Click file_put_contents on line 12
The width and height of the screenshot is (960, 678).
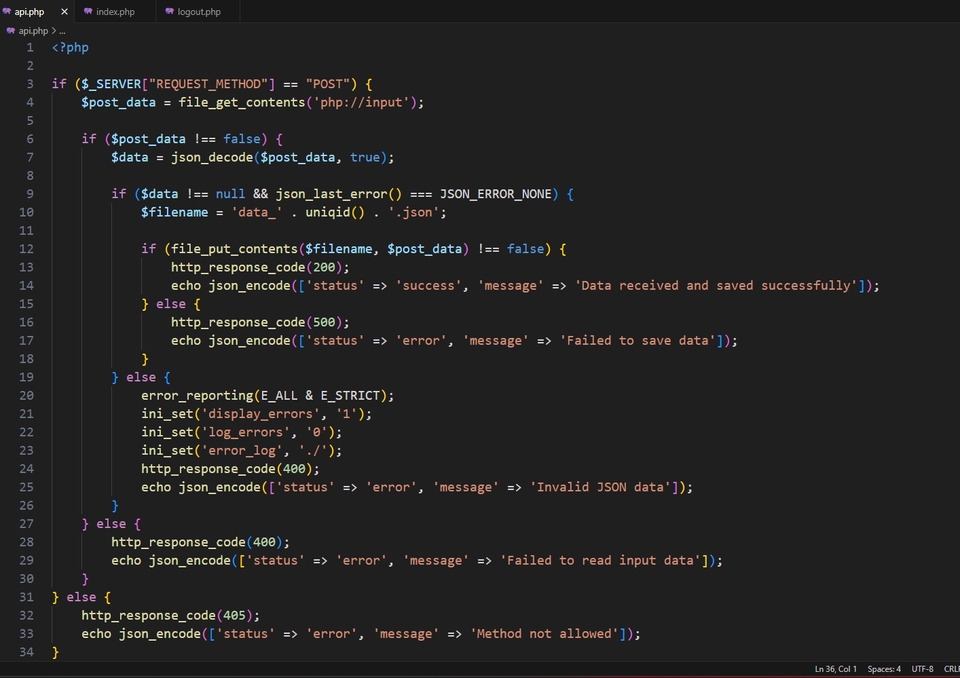coord(234,249)
